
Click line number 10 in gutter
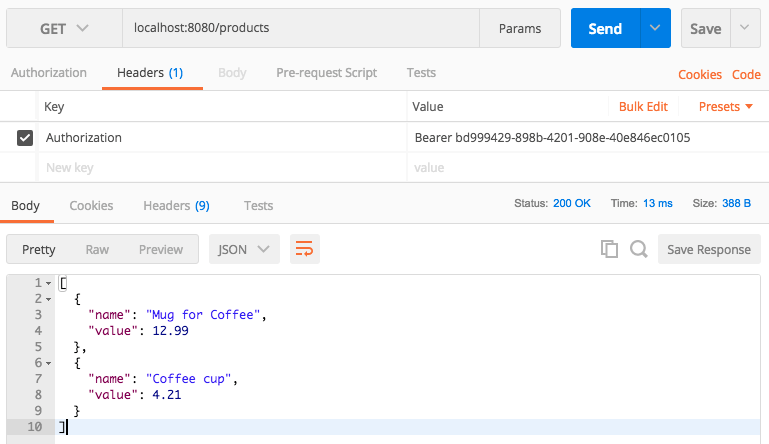(34, 427)
